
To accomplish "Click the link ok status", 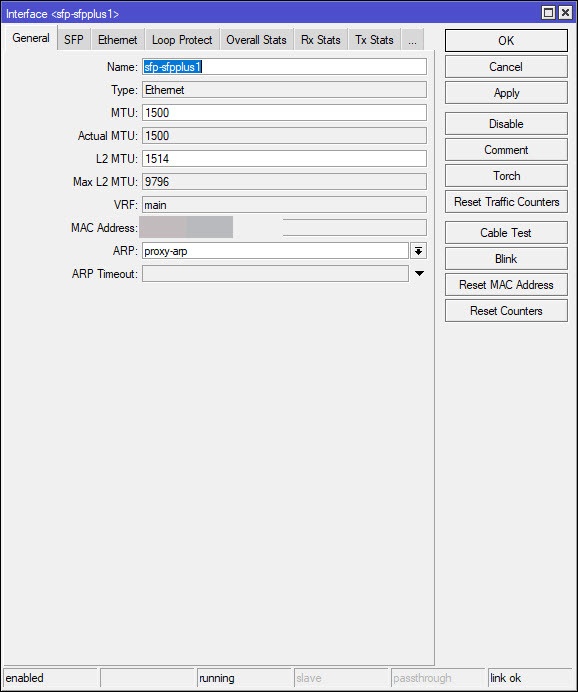I will 531,678.
